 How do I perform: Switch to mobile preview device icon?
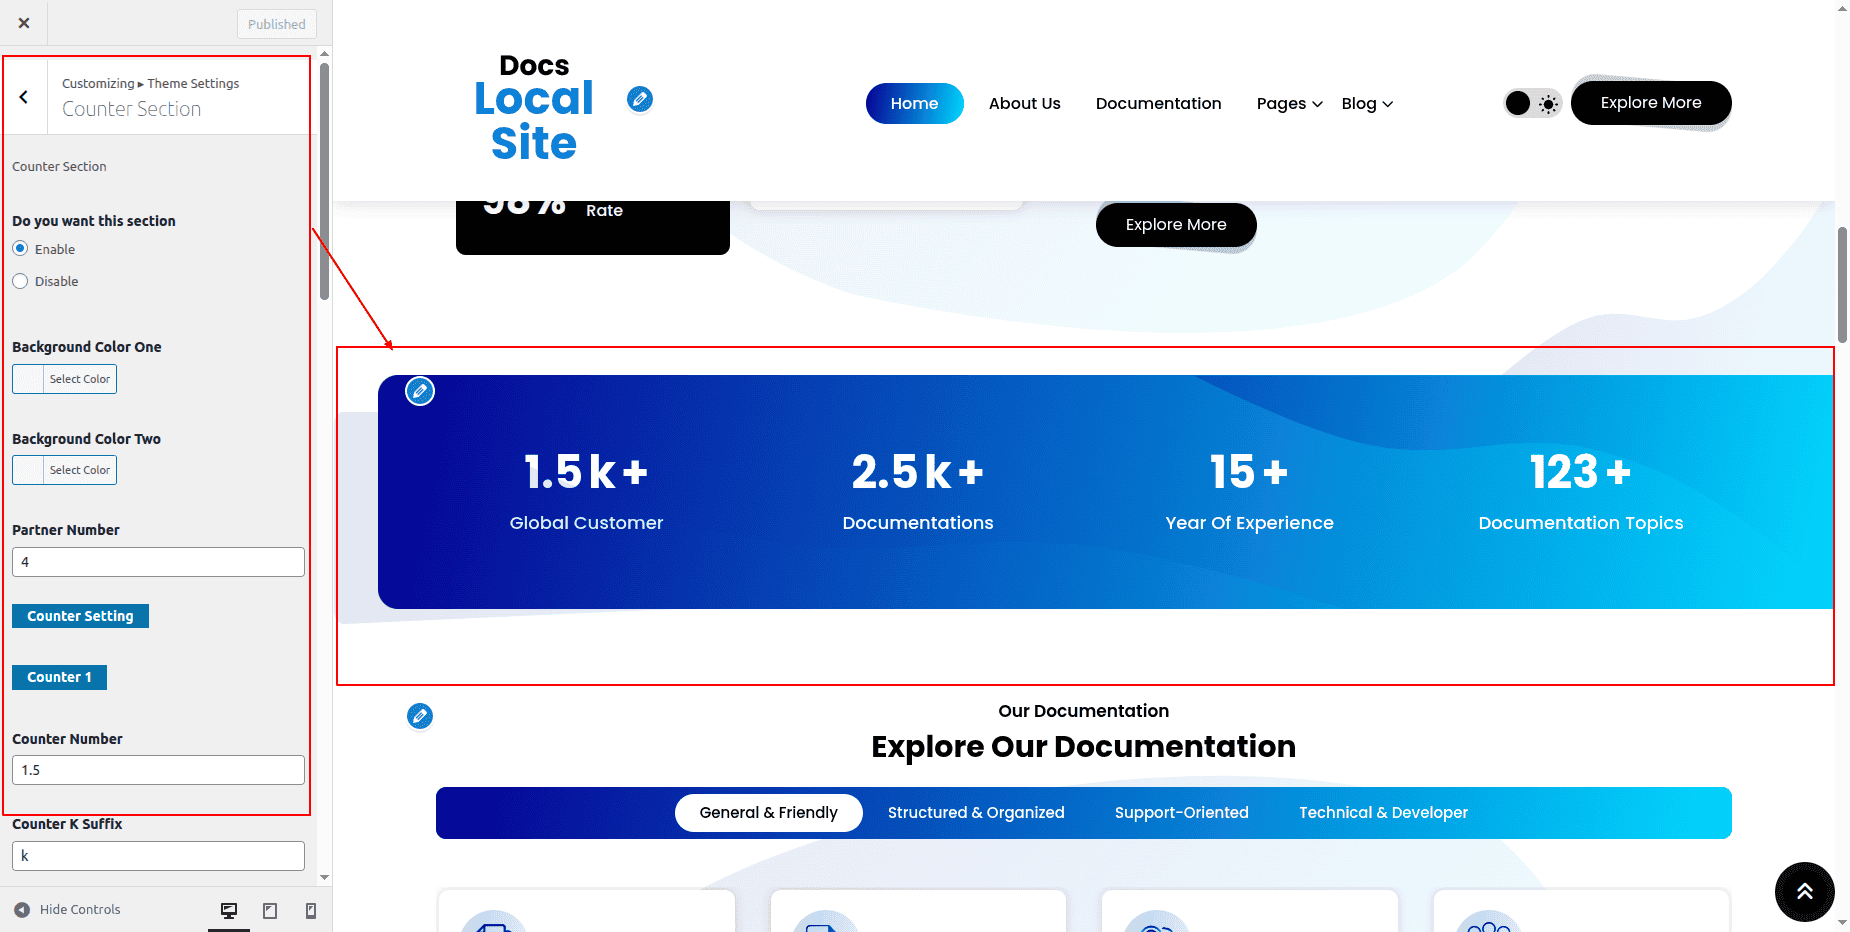[x=311, y=910]
